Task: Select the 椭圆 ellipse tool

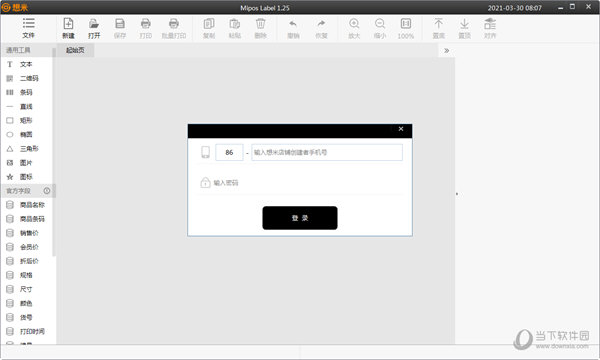Action: pyautogui.click(x=27, y=135)
